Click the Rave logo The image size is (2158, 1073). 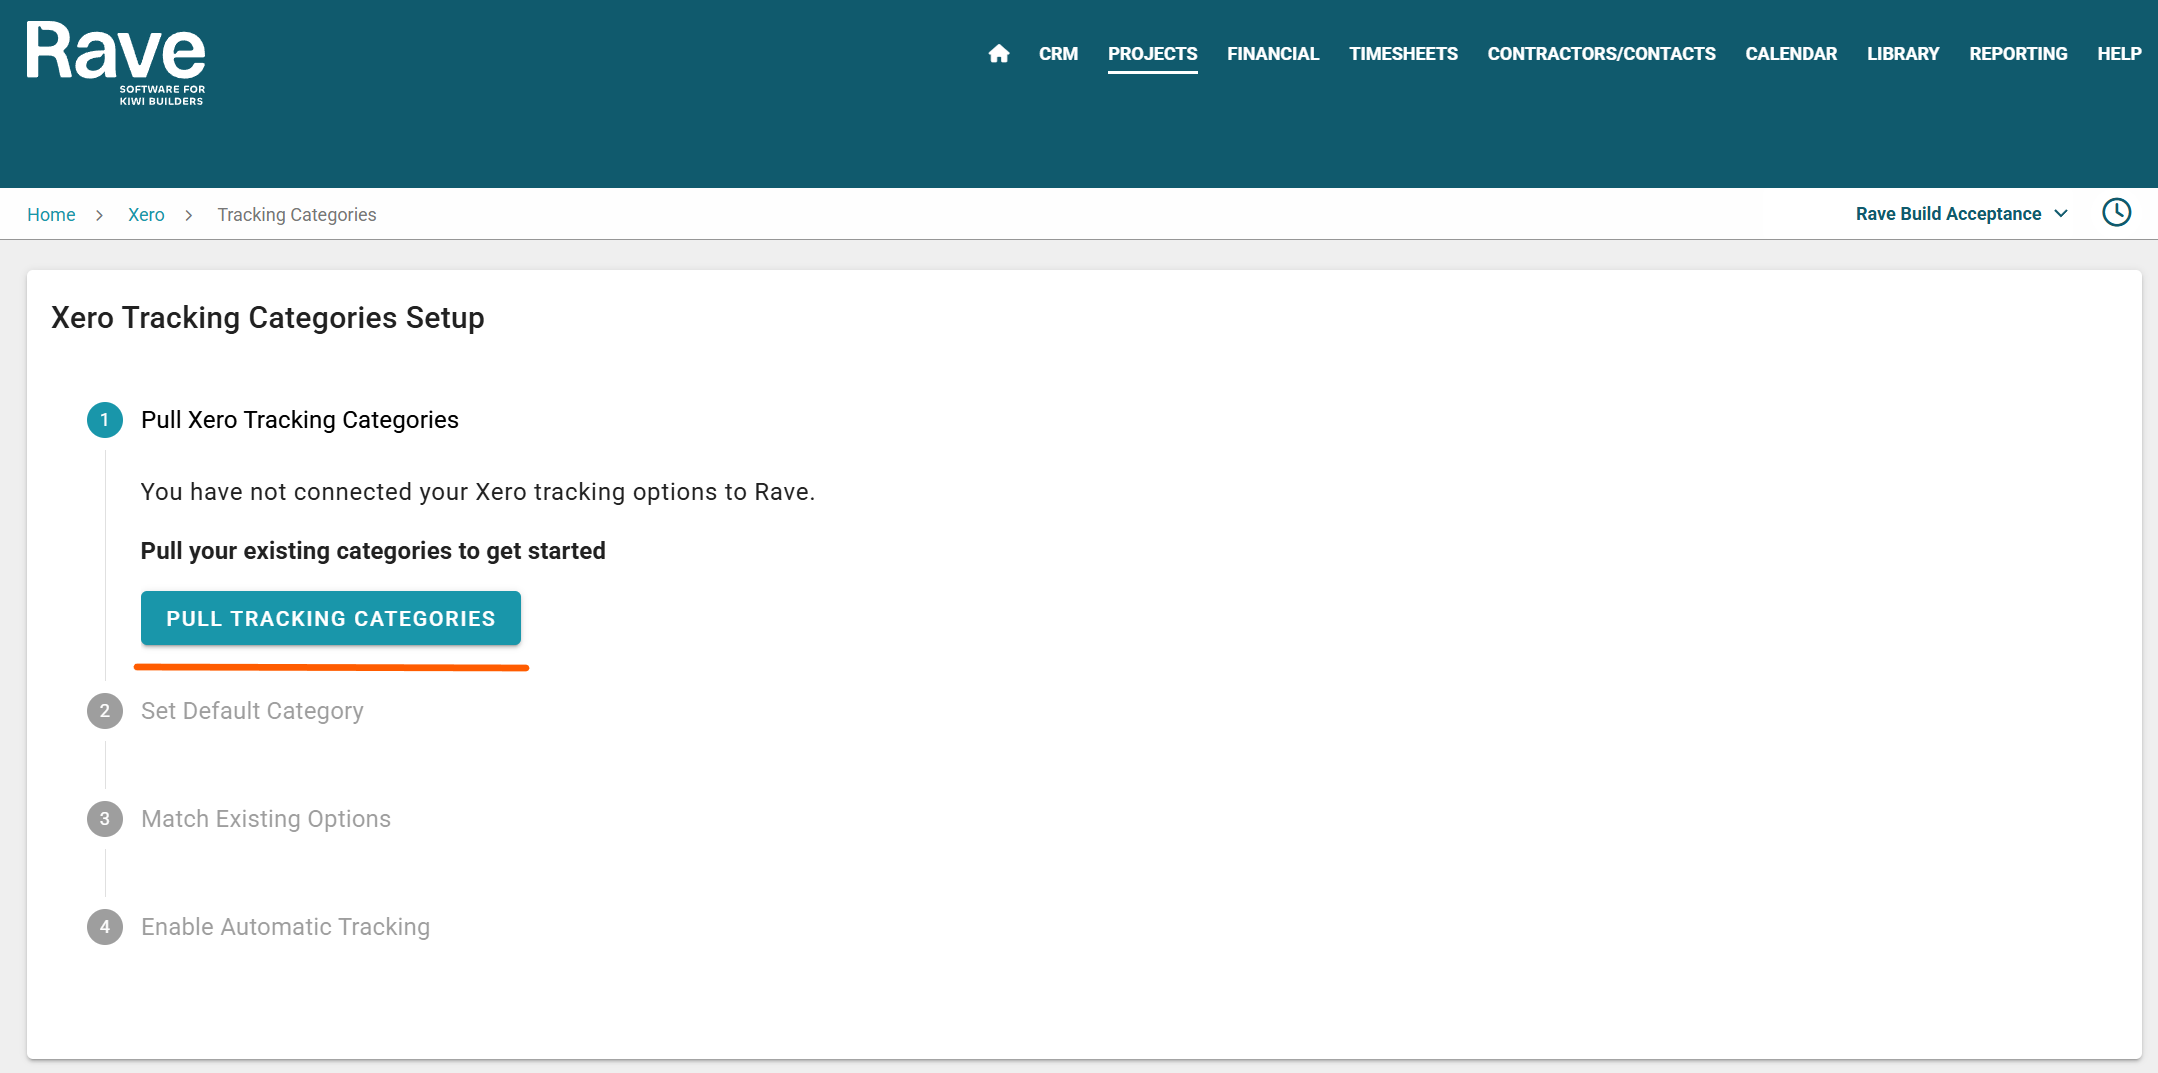pos(116,62)
